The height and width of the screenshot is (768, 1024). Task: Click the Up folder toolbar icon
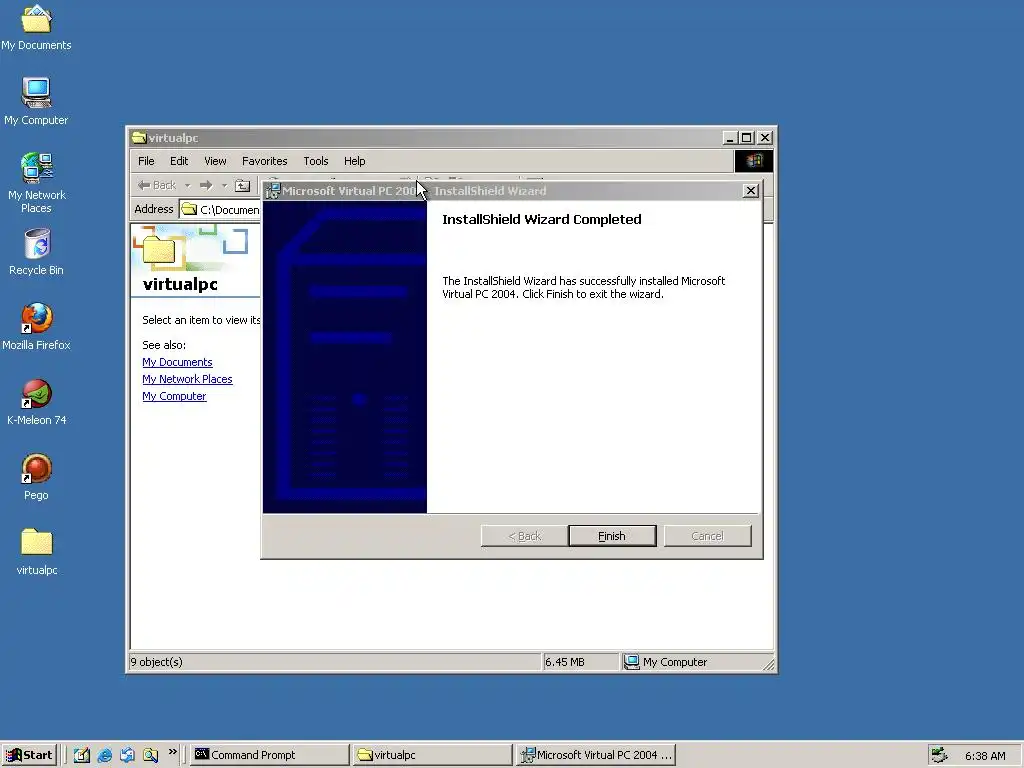coord(242,185)
